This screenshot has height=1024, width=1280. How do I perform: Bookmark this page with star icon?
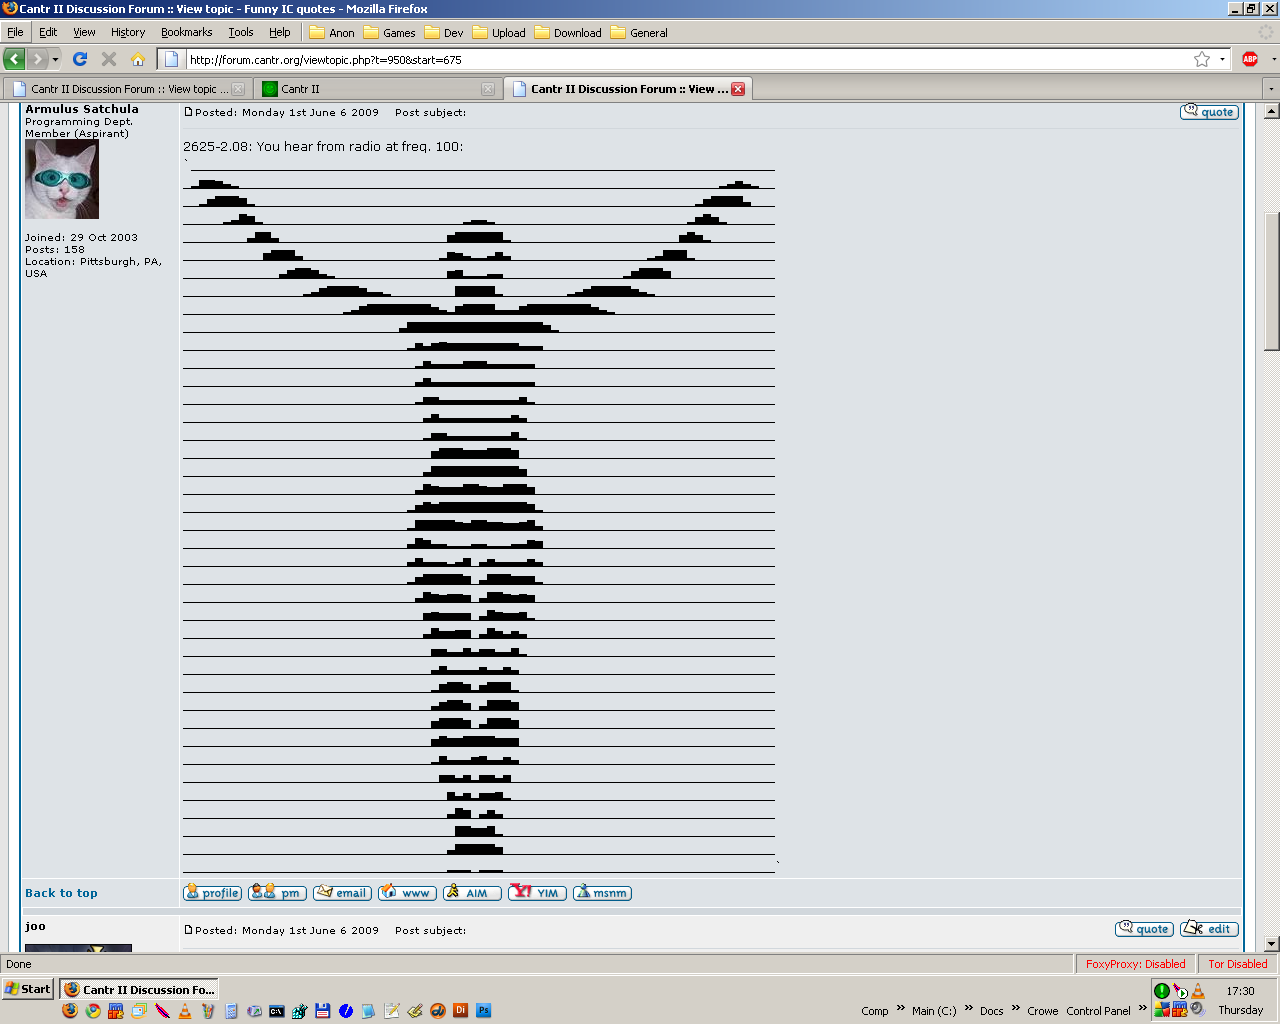click(x=1201, y=59)
